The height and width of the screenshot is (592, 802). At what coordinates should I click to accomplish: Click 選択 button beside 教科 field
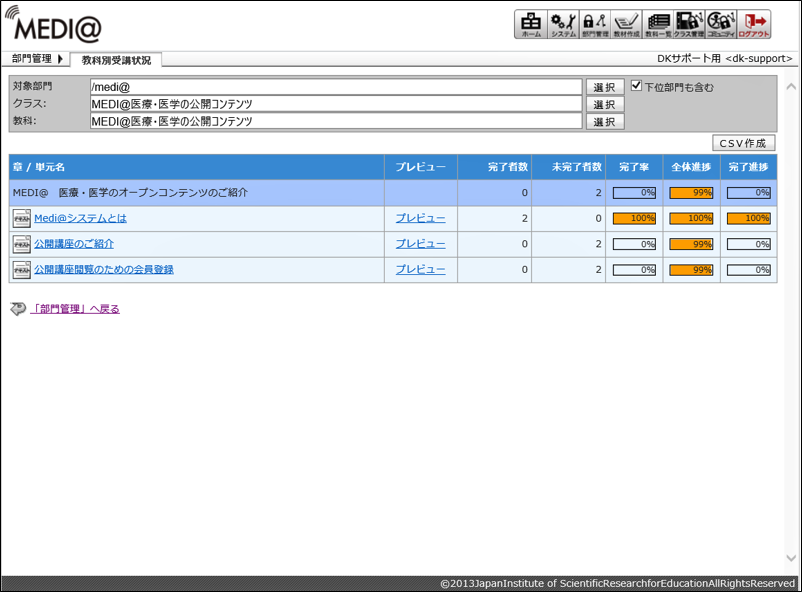click(604, 122)
